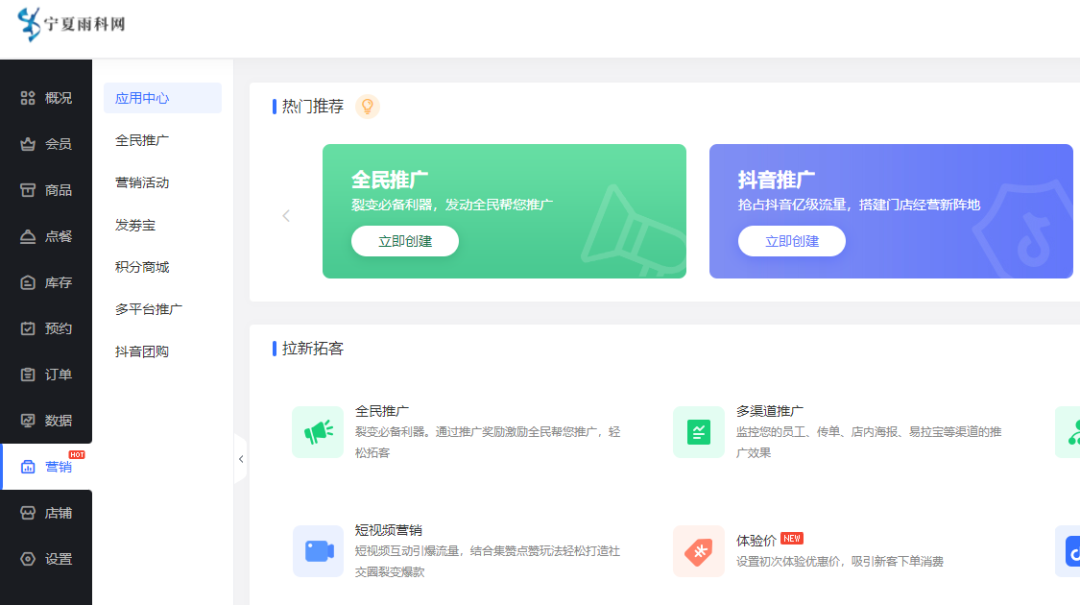Show previous recommended carousel card
Image resolution: width=1080 pixels, height=605 pixels.
pos(287,216)
